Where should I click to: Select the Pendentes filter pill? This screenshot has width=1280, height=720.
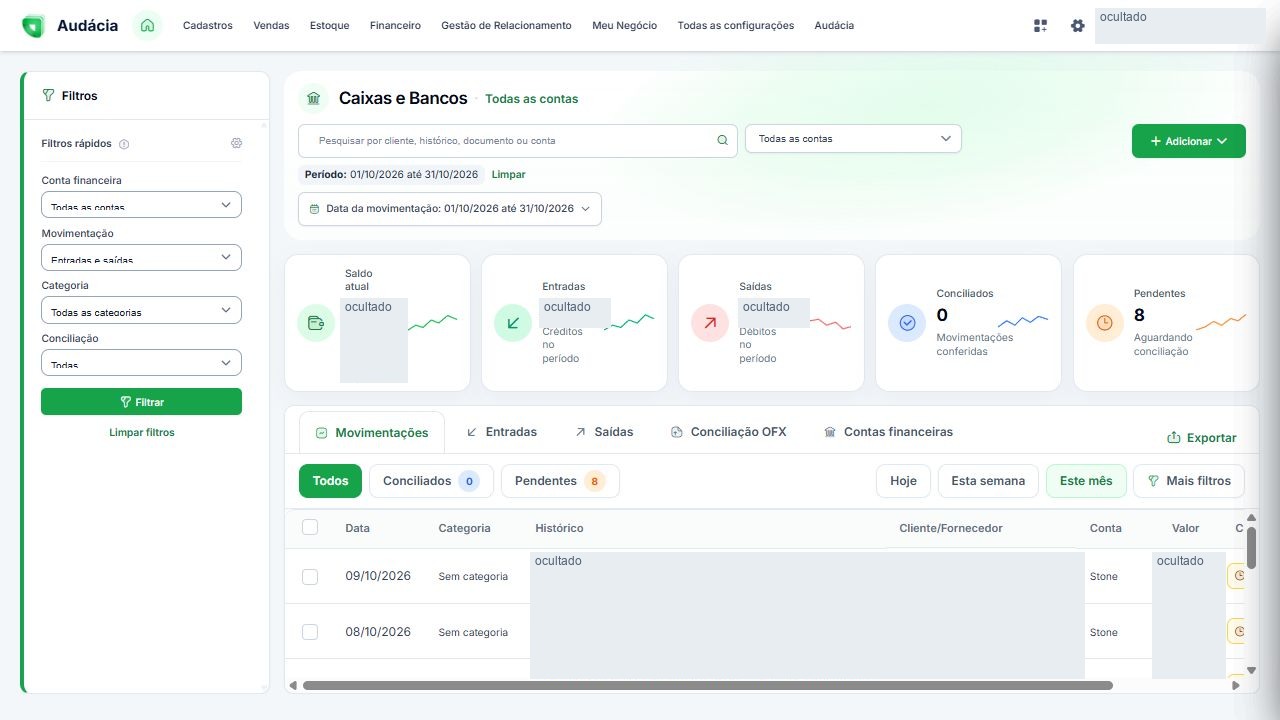pyautogui.click(x=560, y=481)
